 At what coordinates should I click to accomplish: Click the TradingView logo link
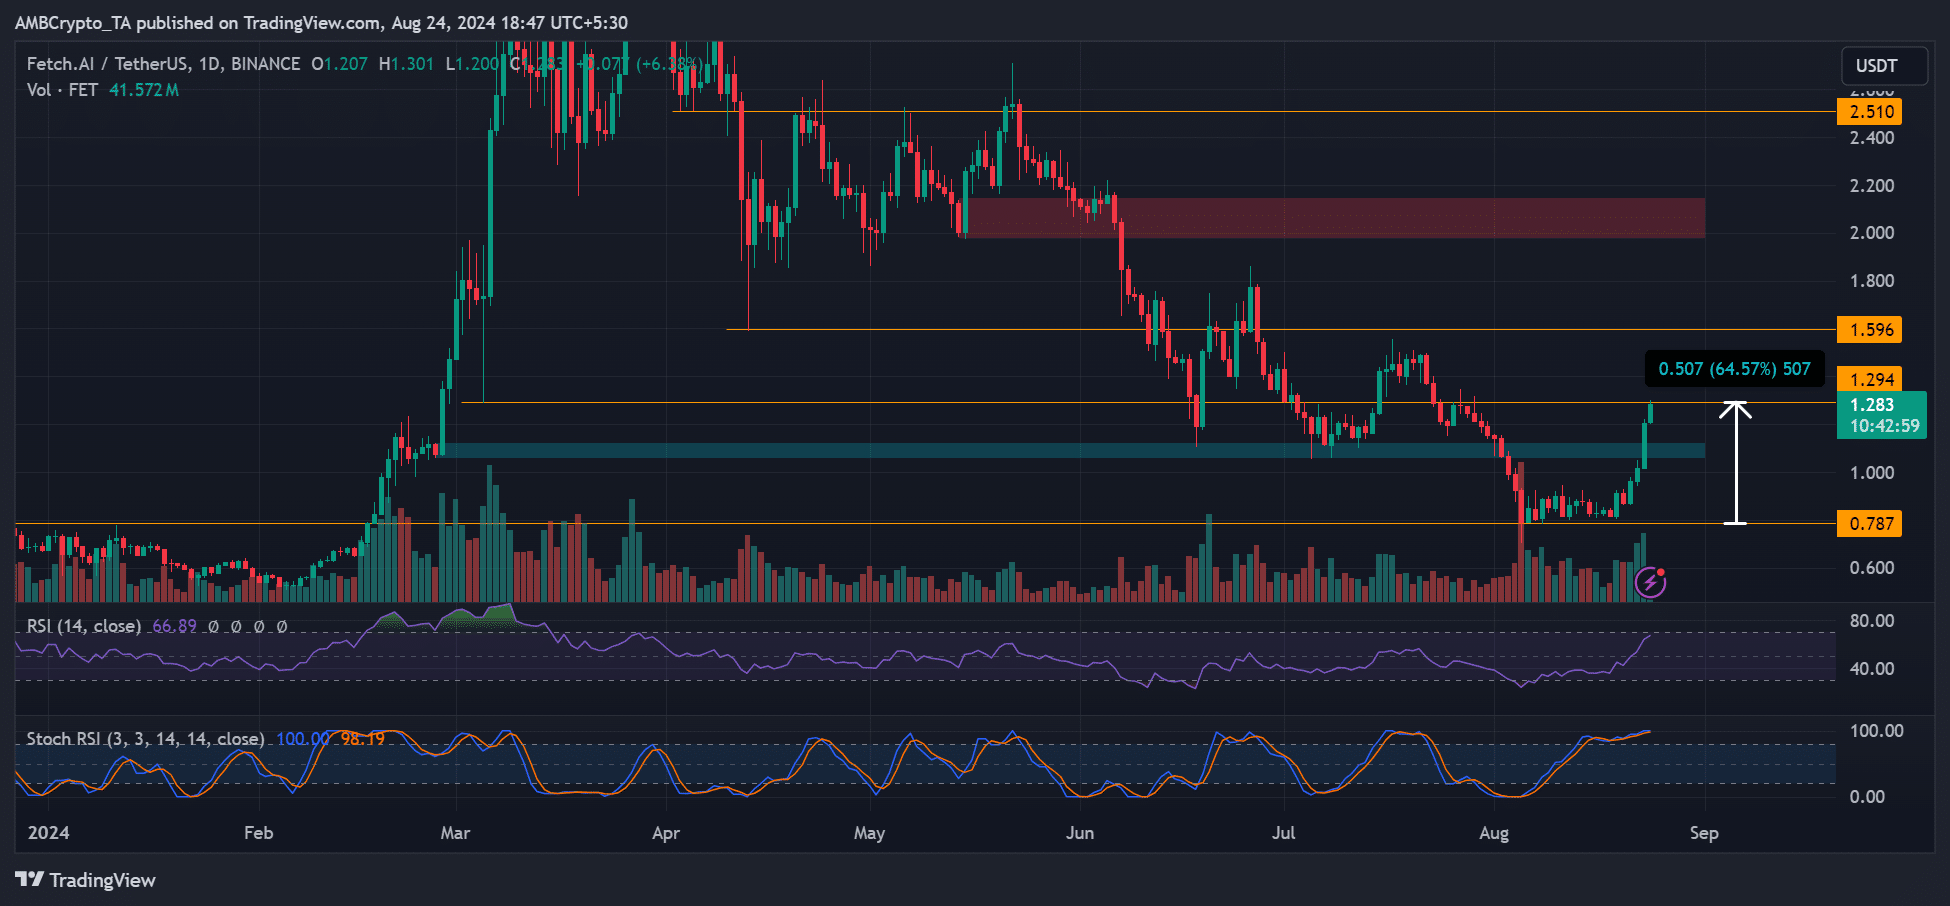coord(86,880)
